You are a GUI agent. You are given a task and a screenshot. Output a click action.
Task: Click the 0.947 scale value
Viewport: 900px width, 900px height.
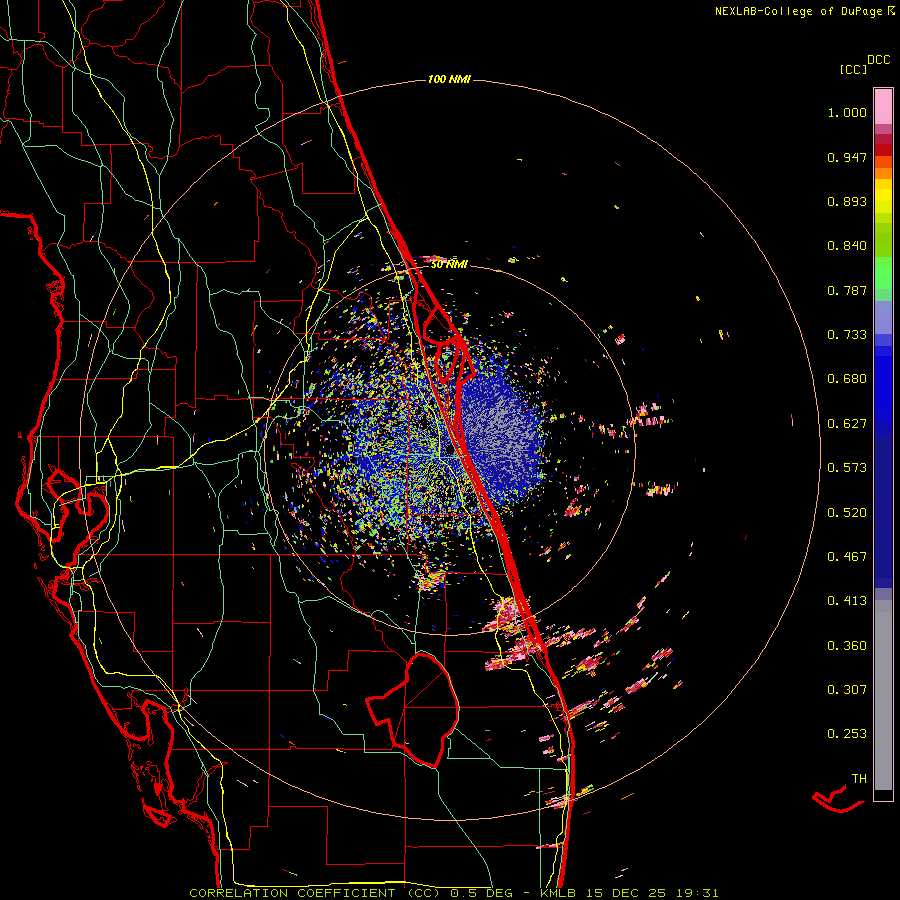click(x=847, y=157)
